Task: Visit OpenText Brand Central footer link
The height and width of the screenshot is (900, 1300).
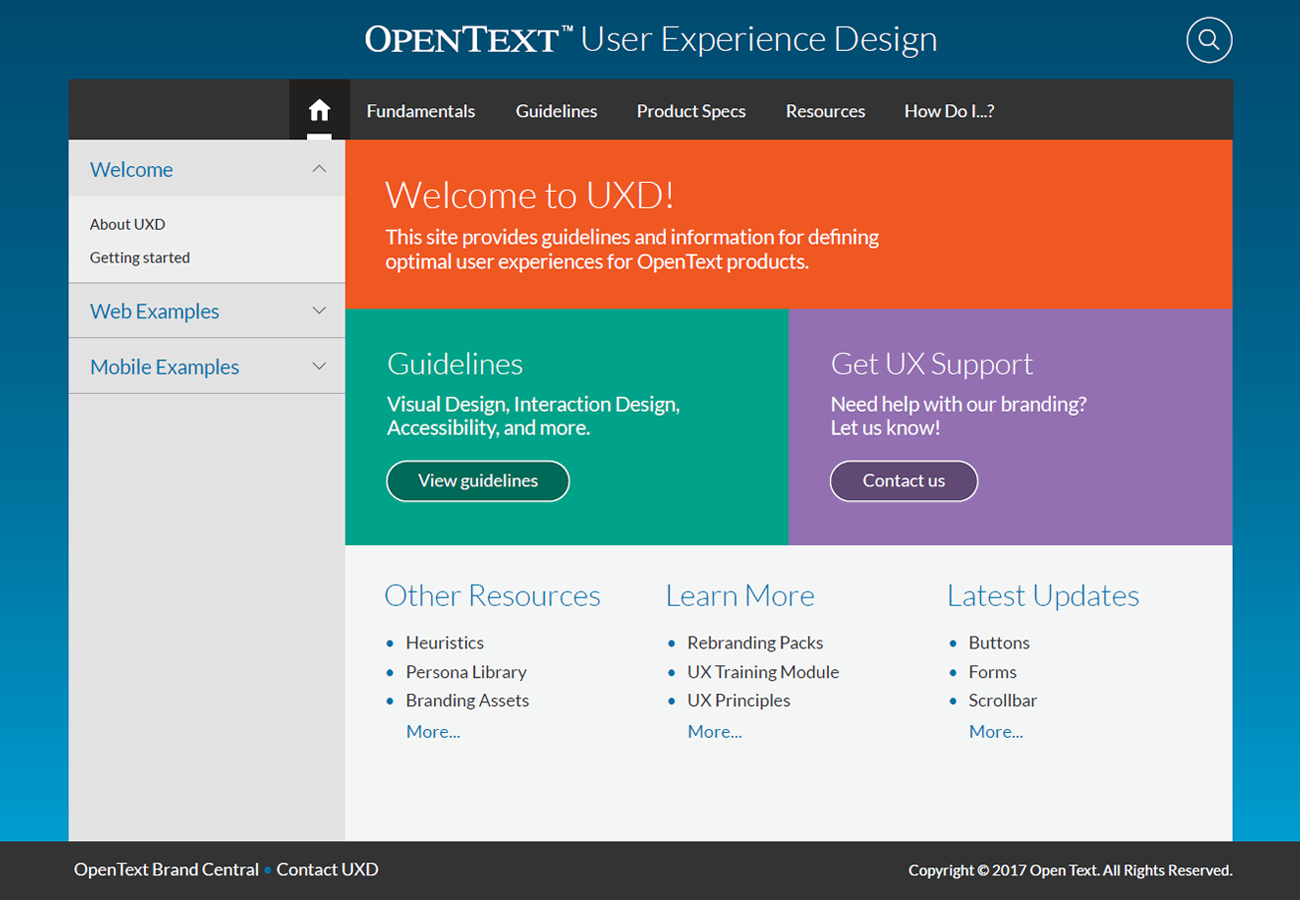Action: click(166, 870)
